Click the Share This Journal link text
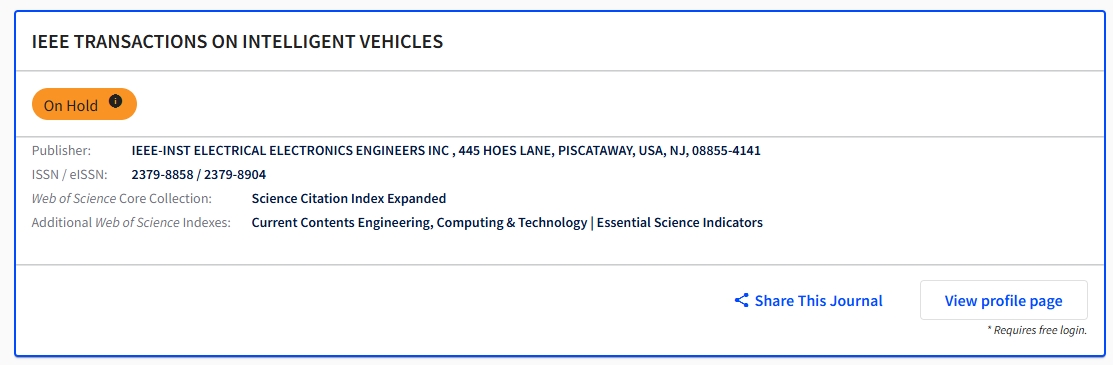 tap(818, 300)
